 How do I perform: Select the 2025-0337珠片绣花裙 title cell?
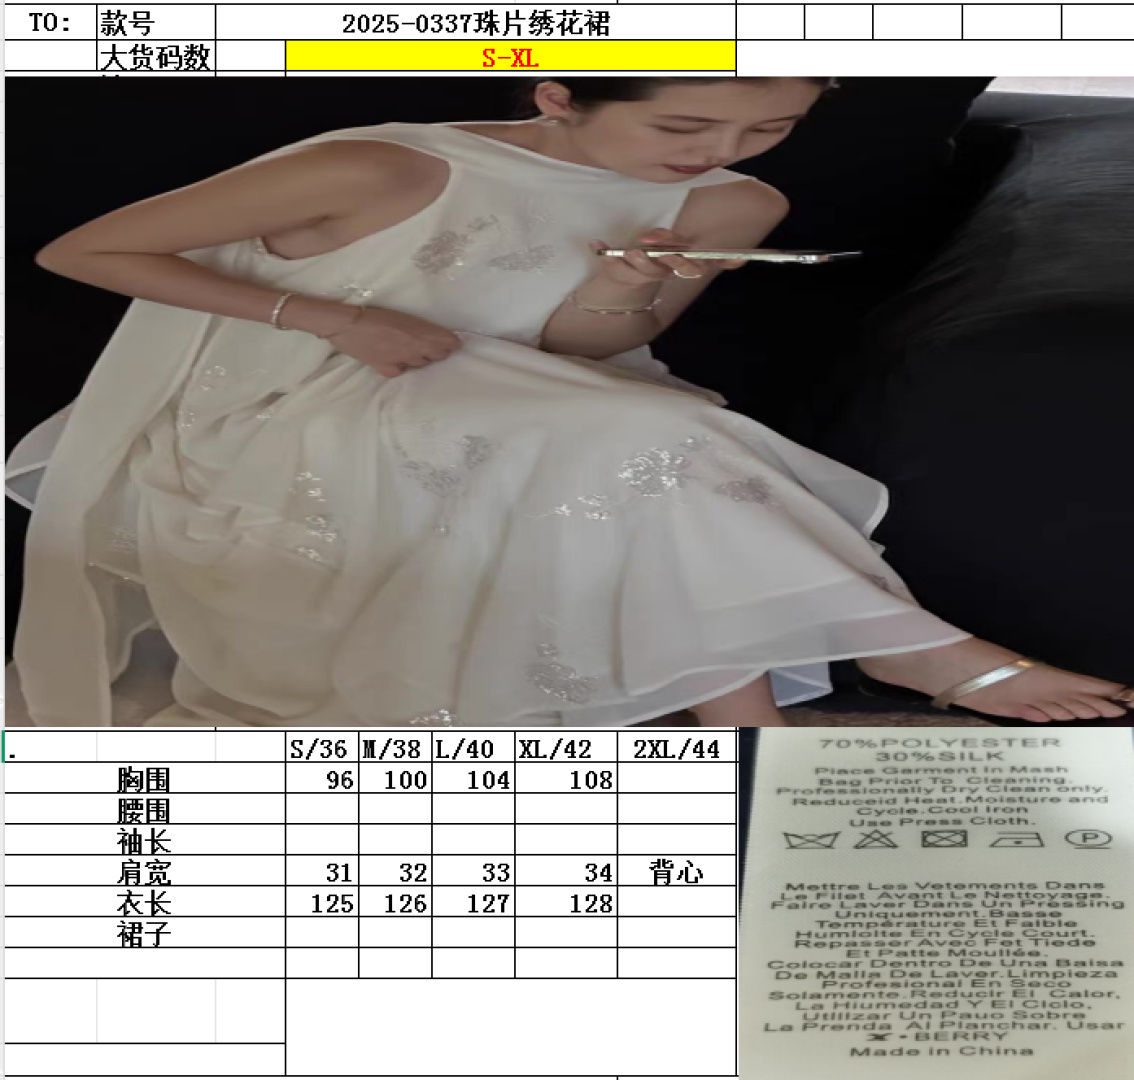point(476,23)
